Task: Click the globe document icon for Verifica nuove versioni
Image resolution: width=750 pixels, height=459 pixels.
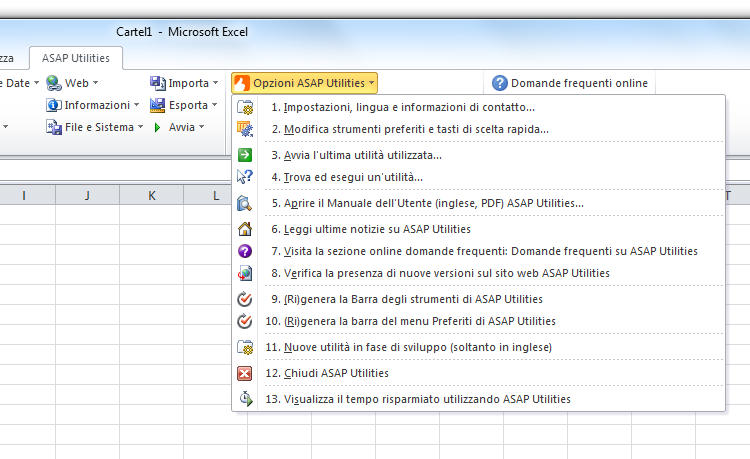Action: tap(245, 273)
